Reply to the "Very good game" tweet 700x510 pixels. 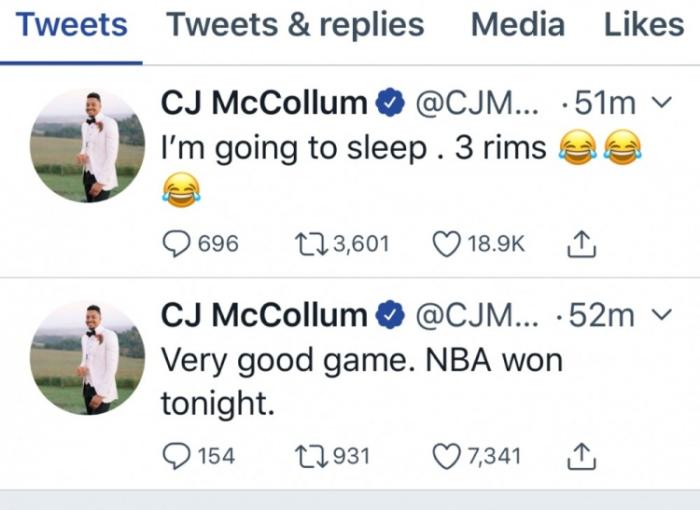click(x=177, y=456)
